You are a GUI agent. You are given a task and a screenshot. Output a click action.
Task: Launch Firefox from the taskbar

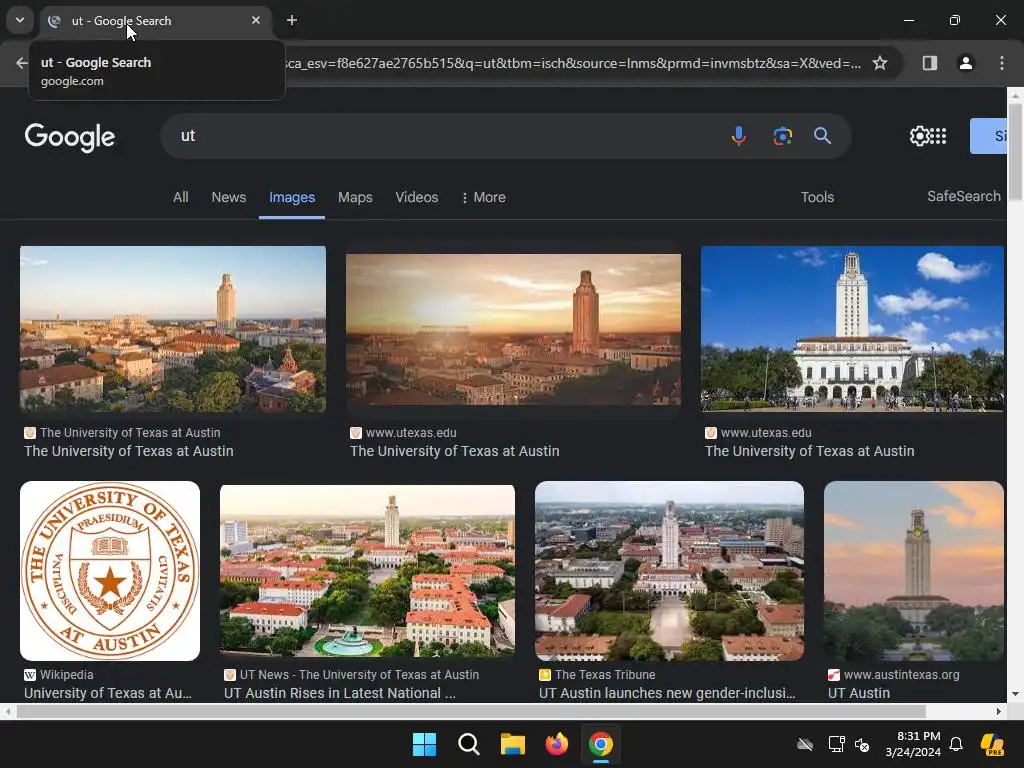tap(556, 744)
